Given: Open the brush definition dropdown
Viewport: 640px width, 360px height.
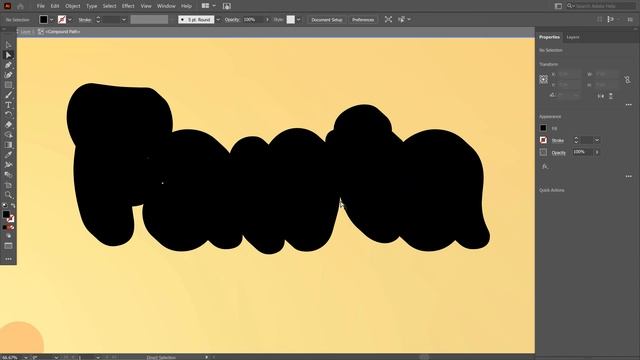Looking at the screenshot, I should click(x=218, y=20).
